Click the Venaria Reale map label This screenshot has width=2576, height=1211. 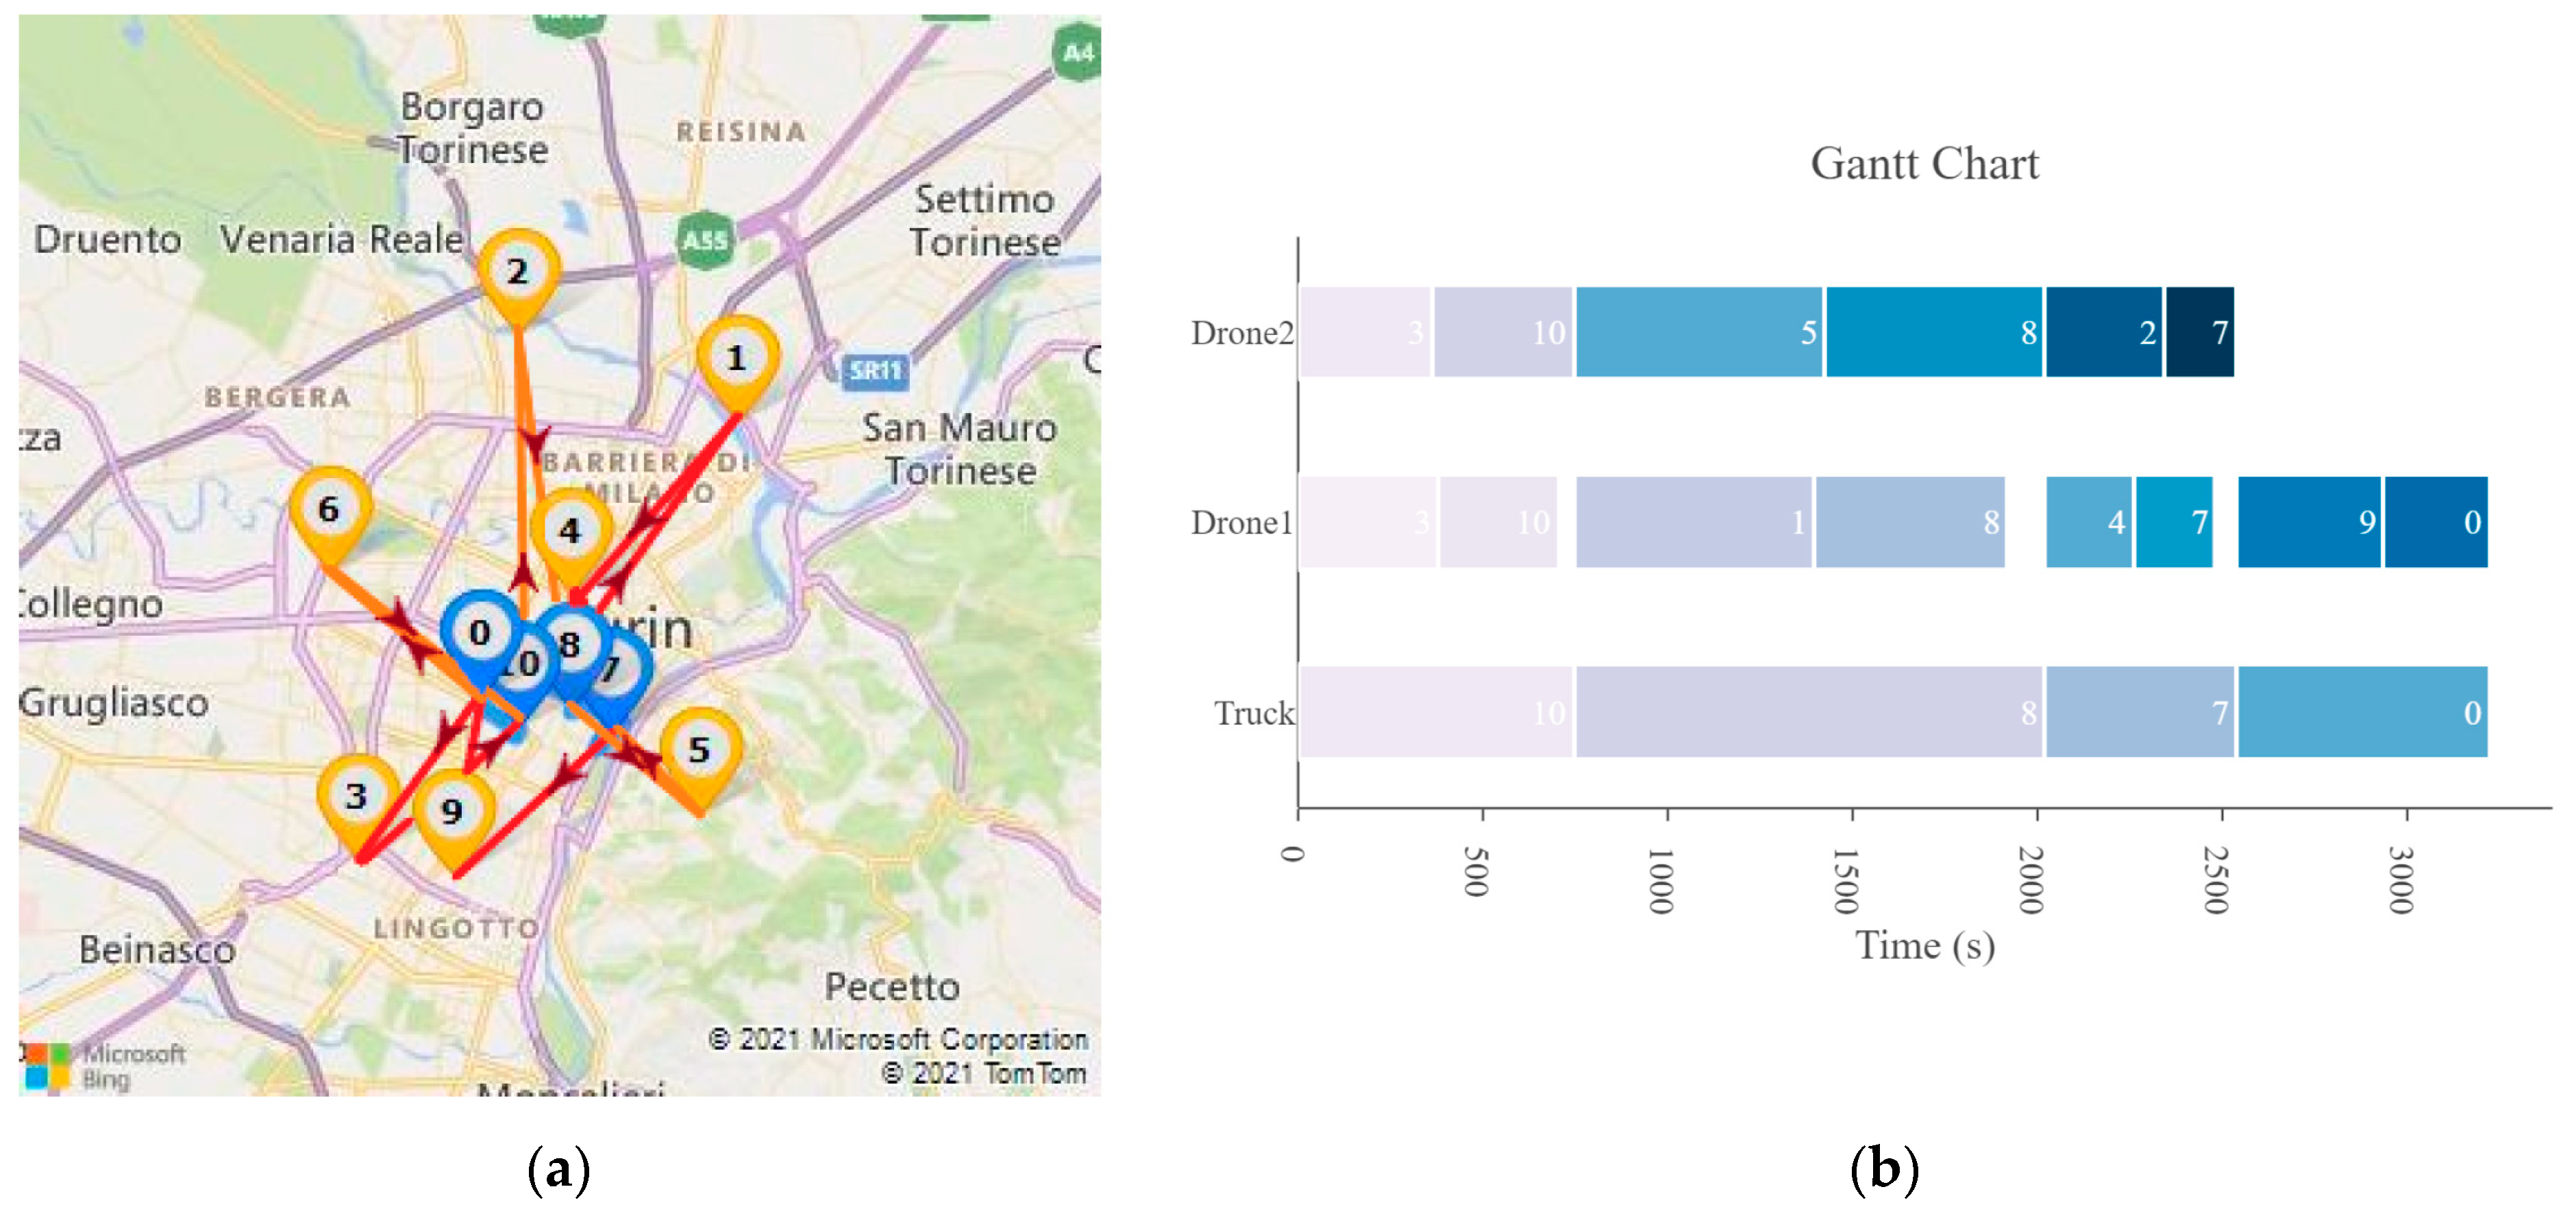coord(342,239)
